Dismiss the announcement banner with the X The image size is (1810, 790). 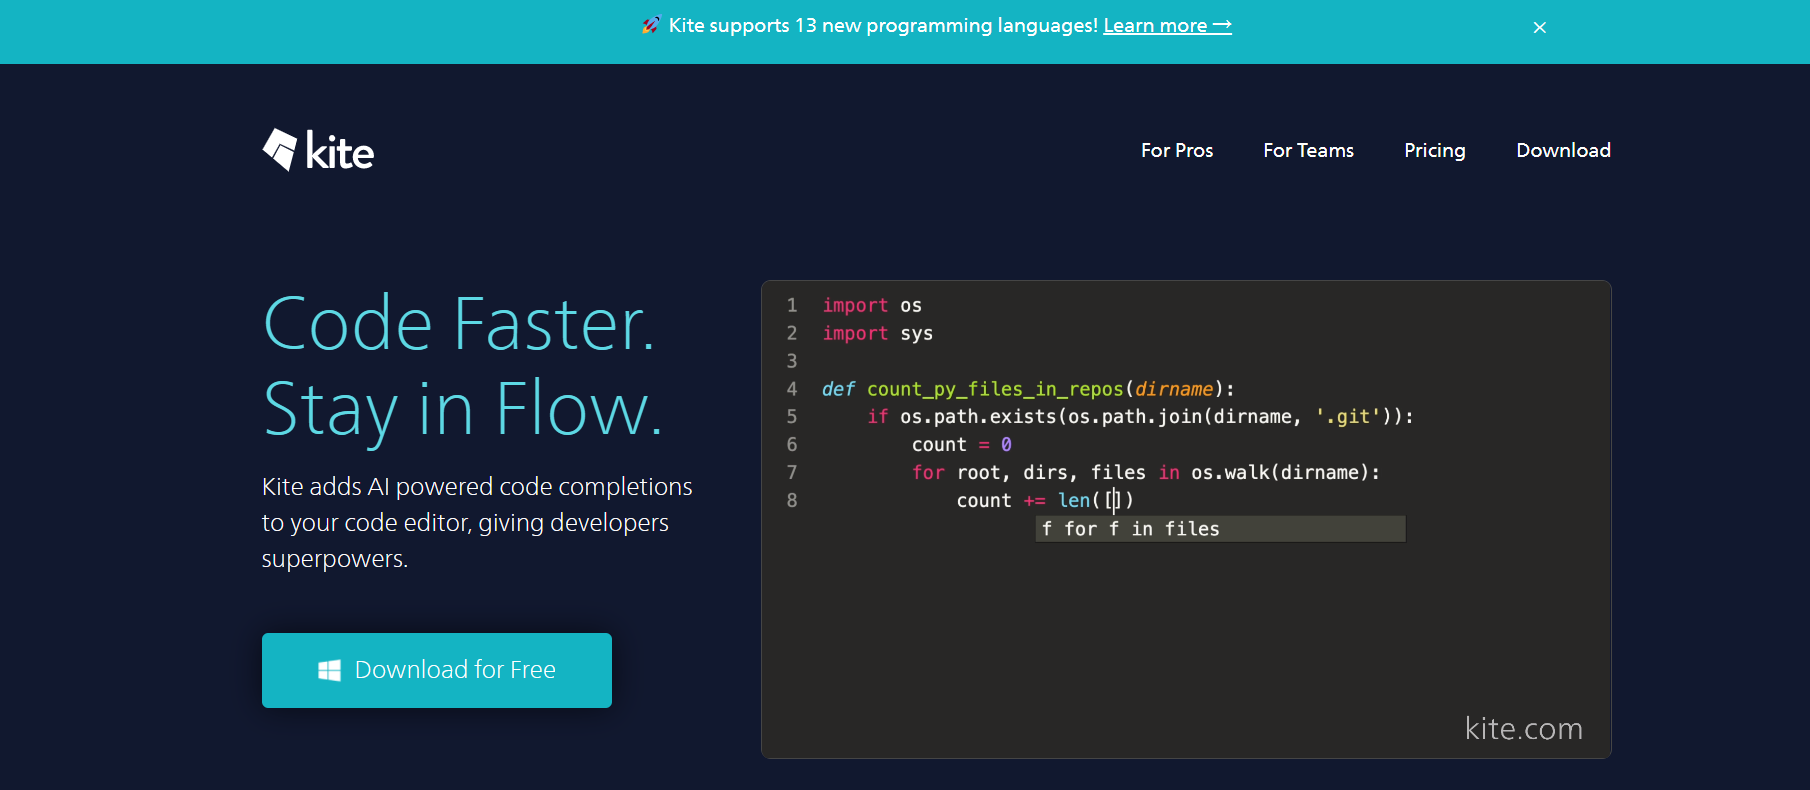point(1540,28)
